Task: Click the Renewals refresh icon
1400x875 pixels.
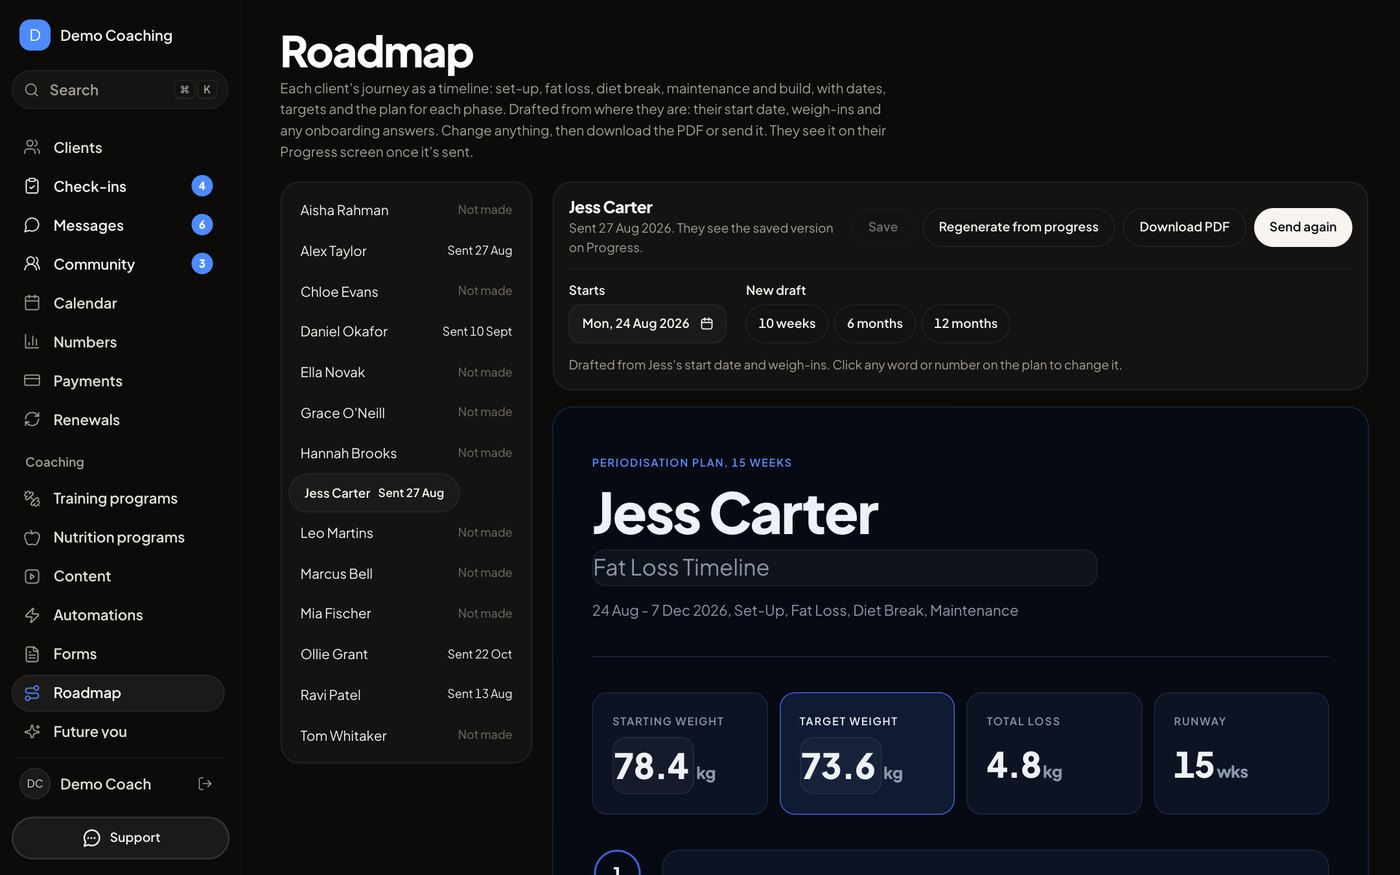Action: (x=32, y=420)
